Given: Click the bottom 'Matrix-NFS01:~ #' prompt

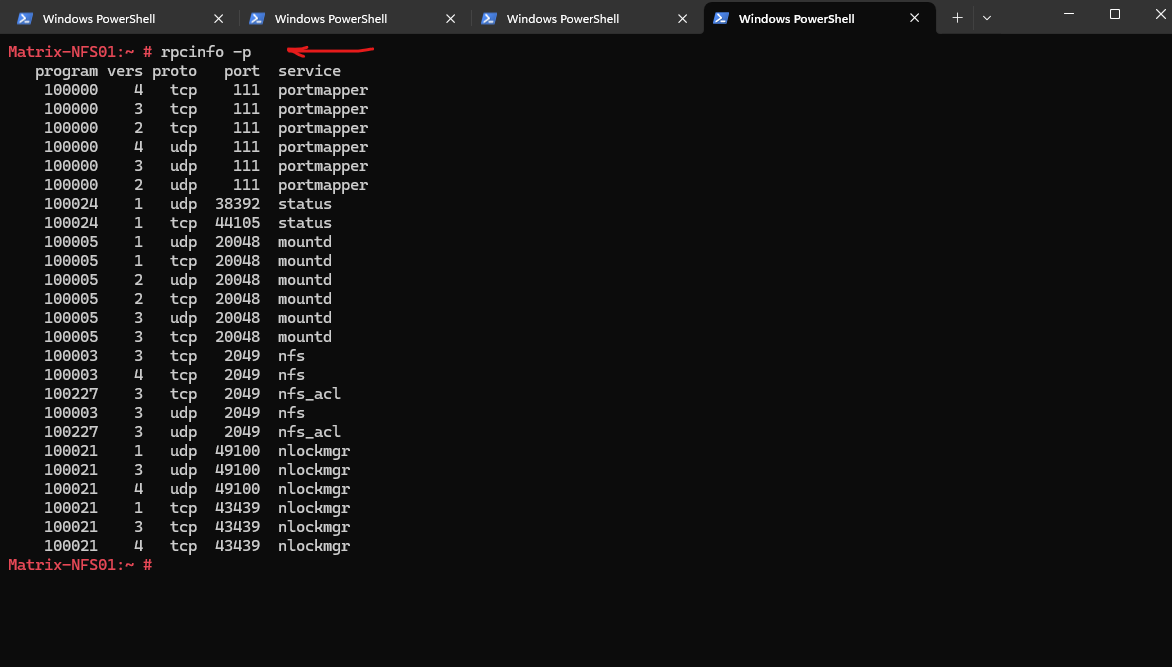Looking at the screenshot, I should pyautogui.click(x=80, y=565).
